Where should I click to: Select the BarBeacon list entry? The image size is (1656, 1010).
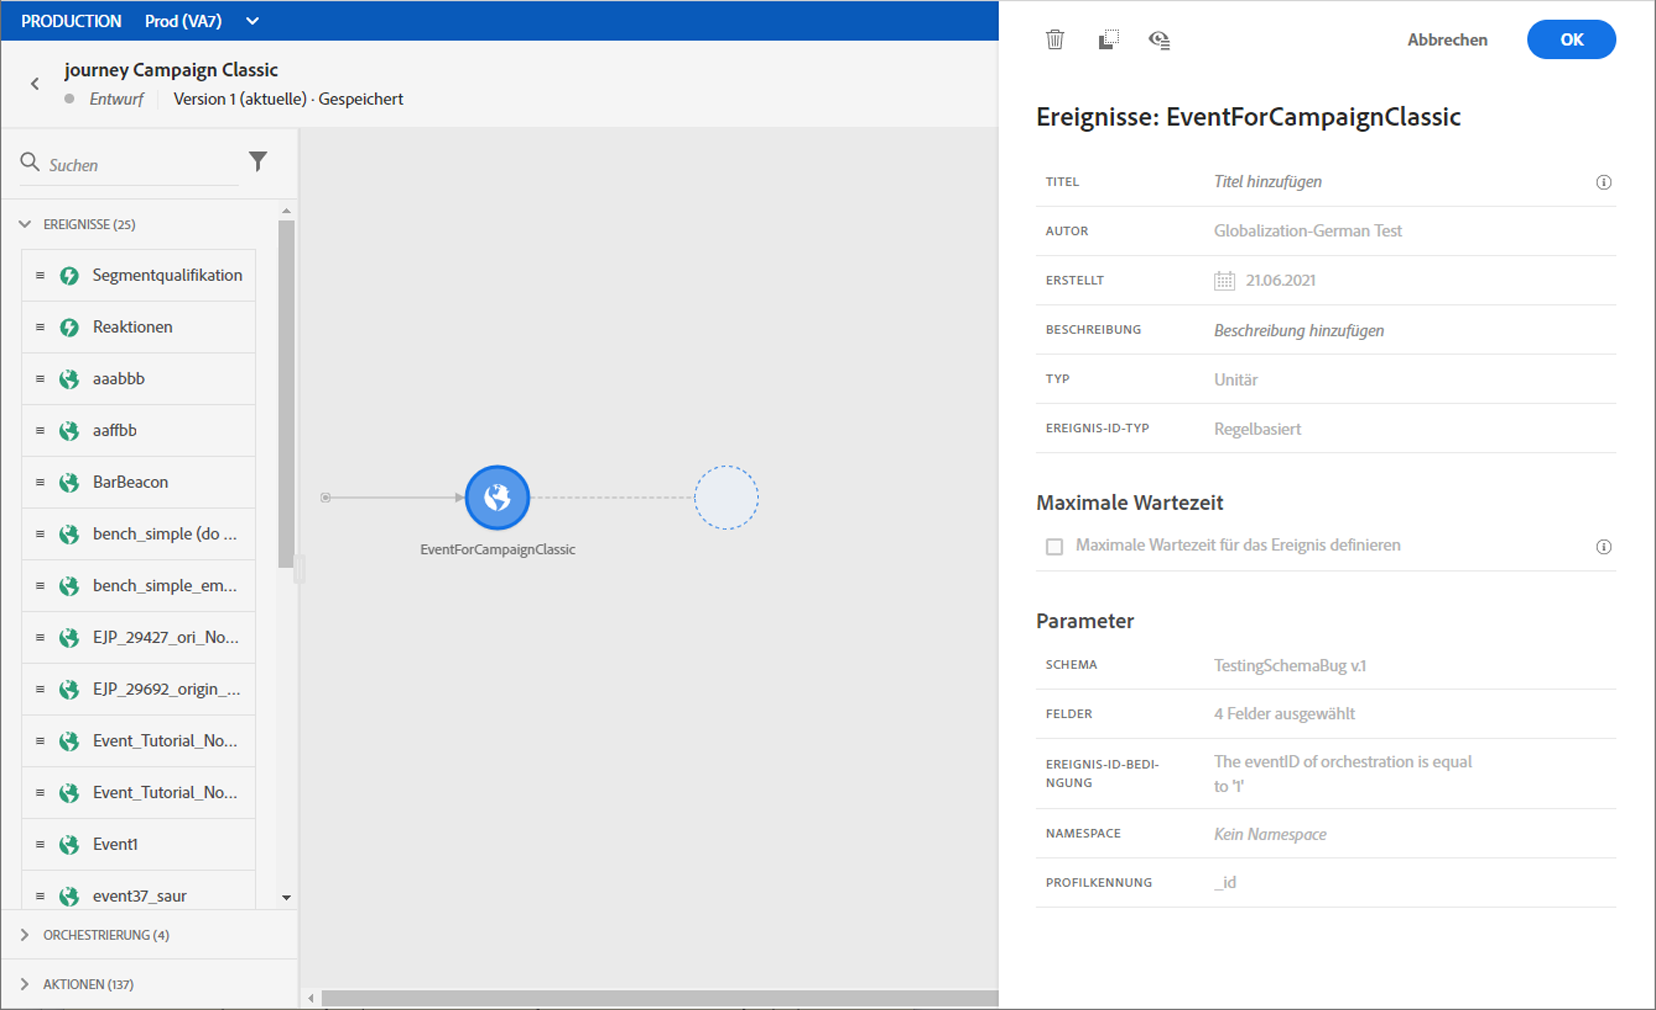[138, 482]
